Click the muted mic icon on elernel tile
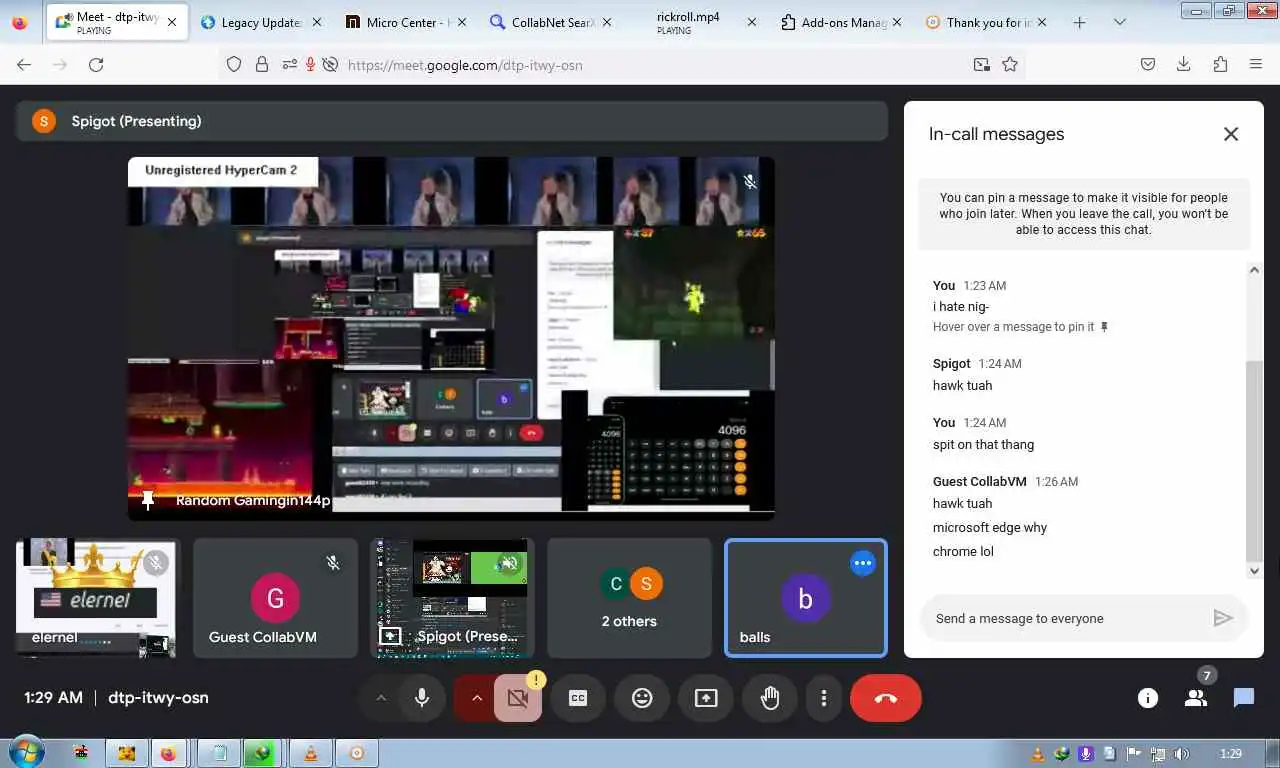 (x=155, y=563)
